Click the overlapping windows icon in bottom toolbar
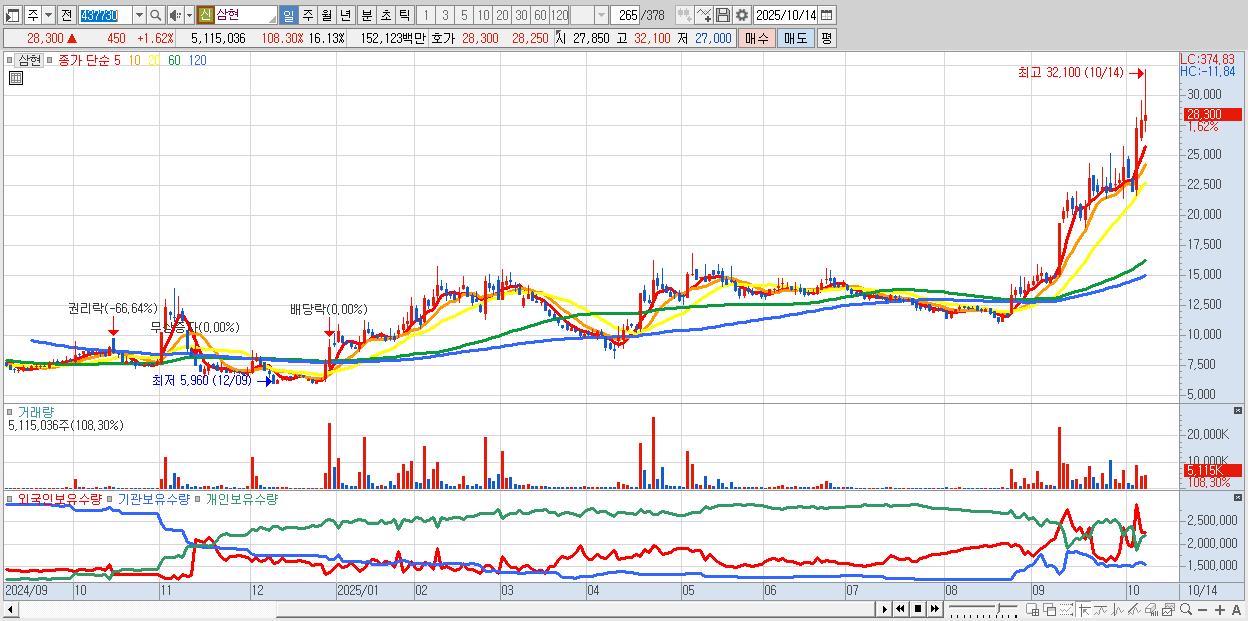Image resolution: width=1248 pixels, height=621 pixels. (x=1050, y=609)
